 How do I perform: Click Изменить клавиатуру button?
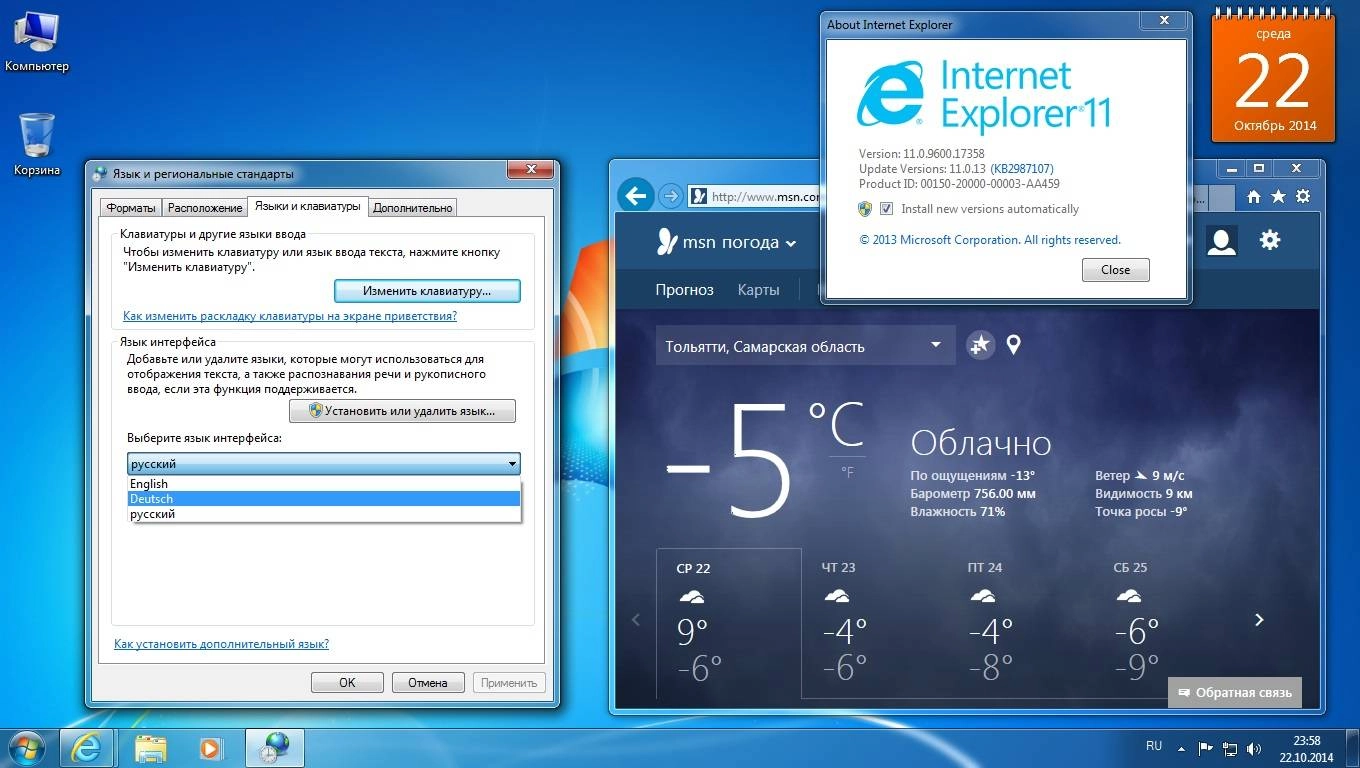coord(427,291)
